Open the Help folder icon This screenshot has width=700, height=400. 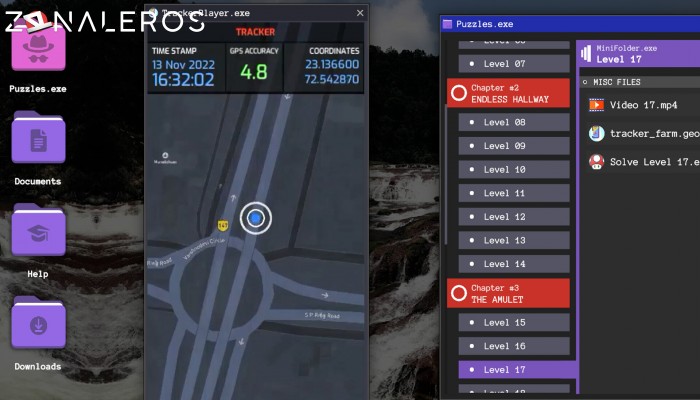(x=38, y=230)
